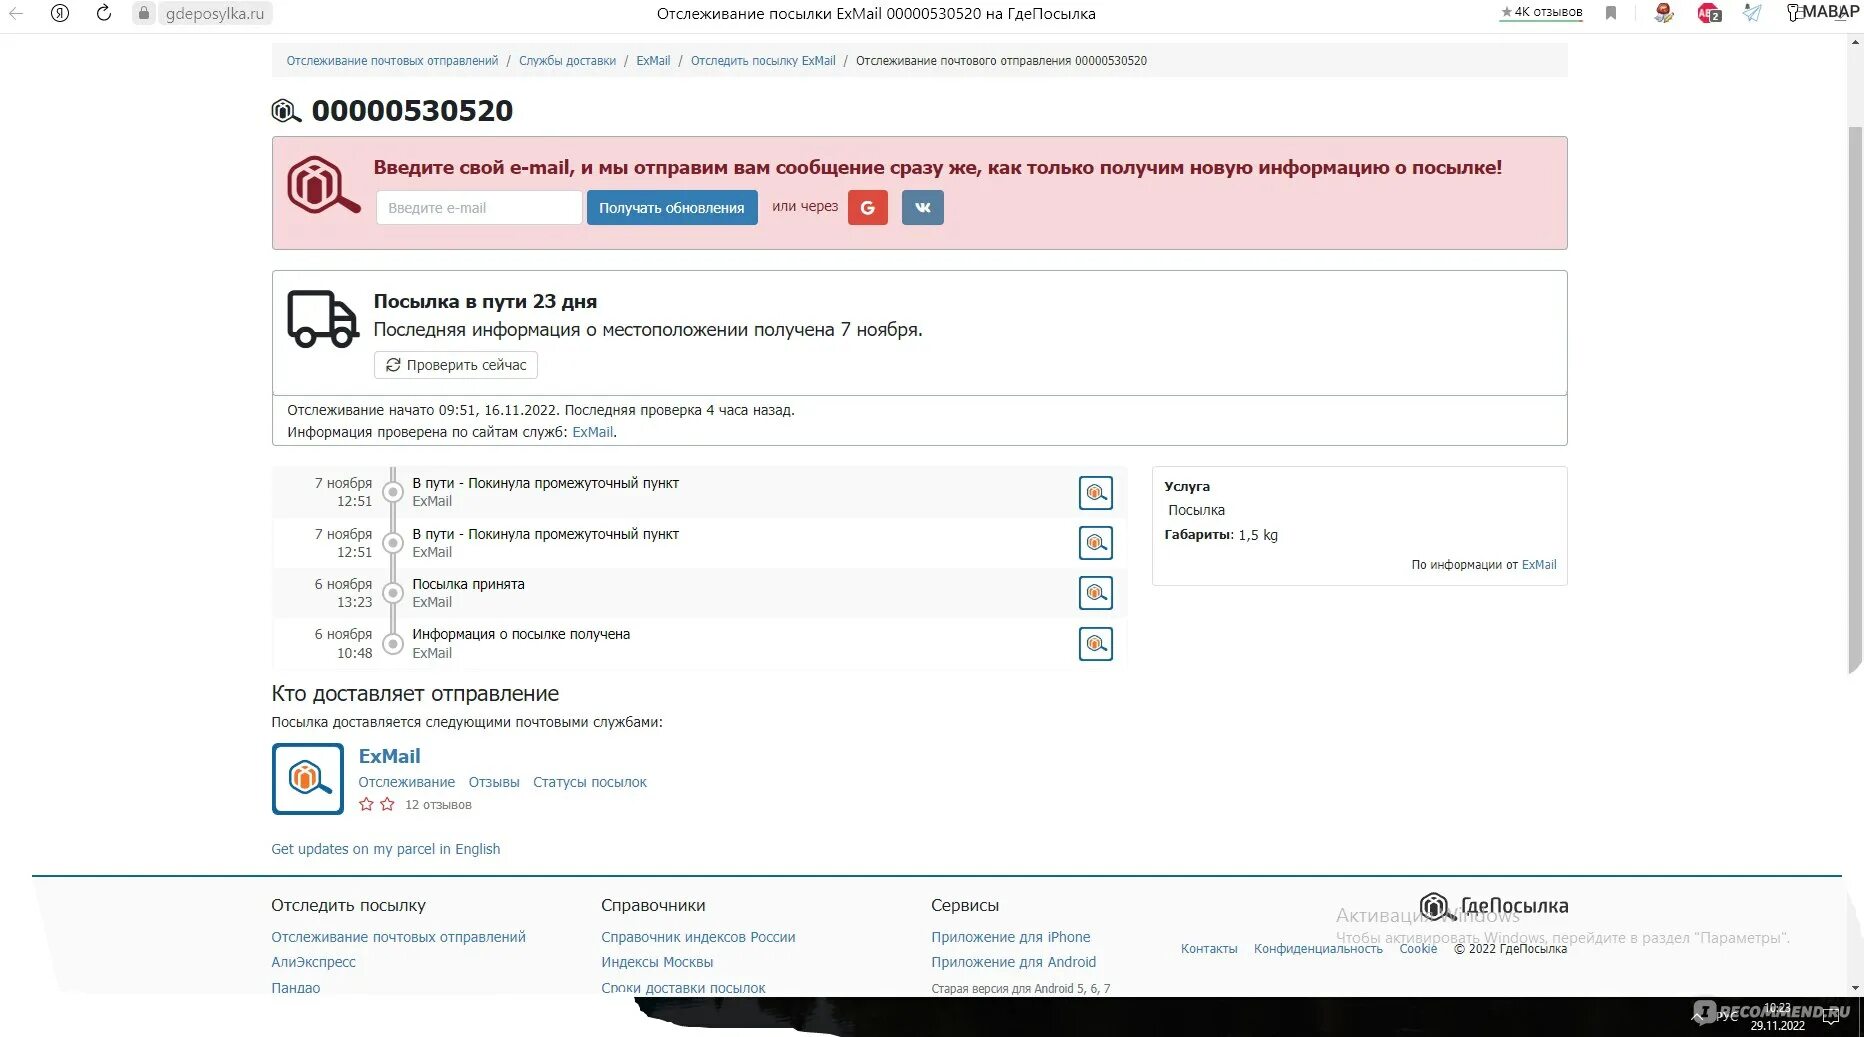
Task: Click the tracking icon for the second 7 ноября 12:51 row
Action: tap(1096, 543)
